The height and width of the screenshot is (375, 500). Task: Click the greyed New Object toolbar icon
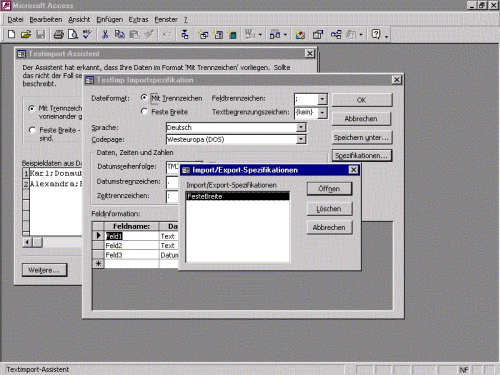351,34
